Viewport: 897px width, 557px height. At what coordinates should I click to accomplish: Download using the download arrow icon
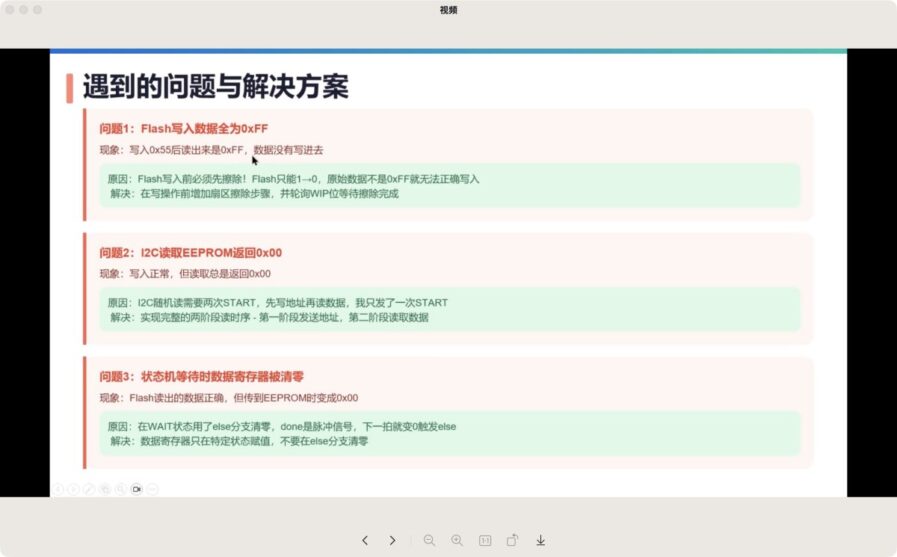[x=541, y=540]
